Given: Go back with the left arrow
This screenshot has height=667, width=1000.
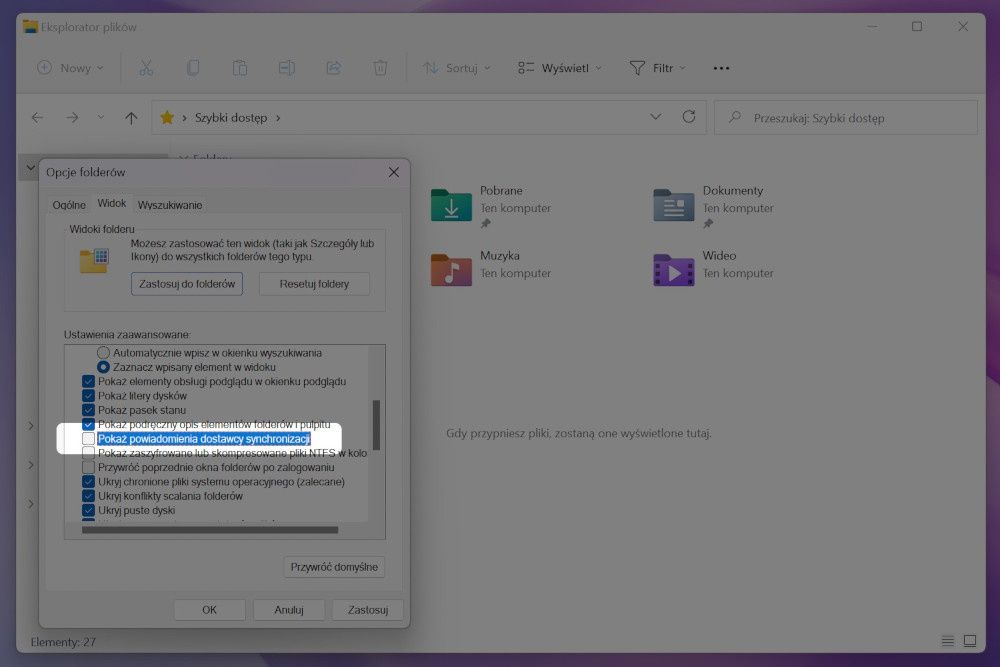Looking at the screenshot, I should (x=38, y=117).
